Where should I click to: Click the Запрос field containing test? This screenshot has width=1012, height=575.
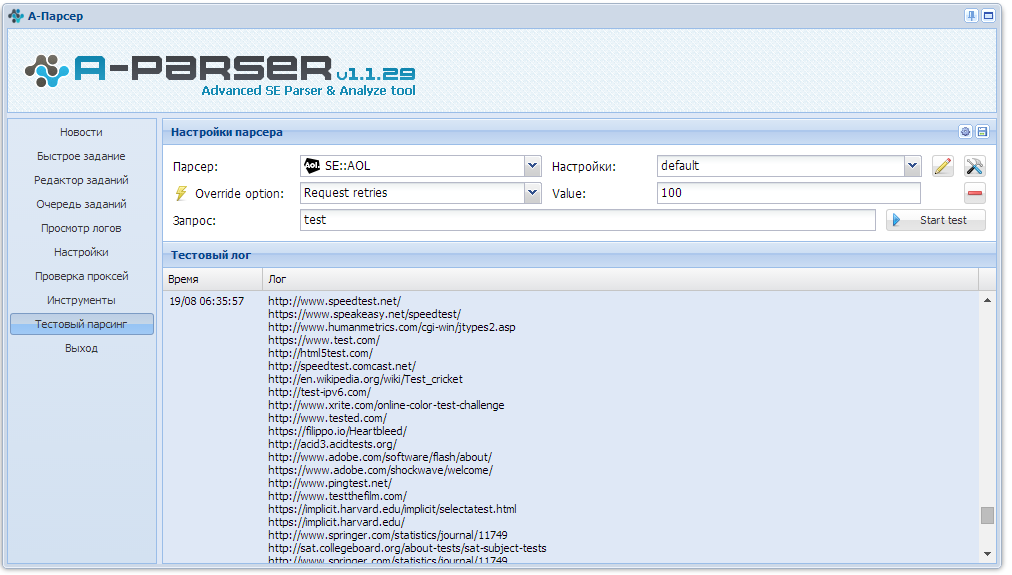587,220
